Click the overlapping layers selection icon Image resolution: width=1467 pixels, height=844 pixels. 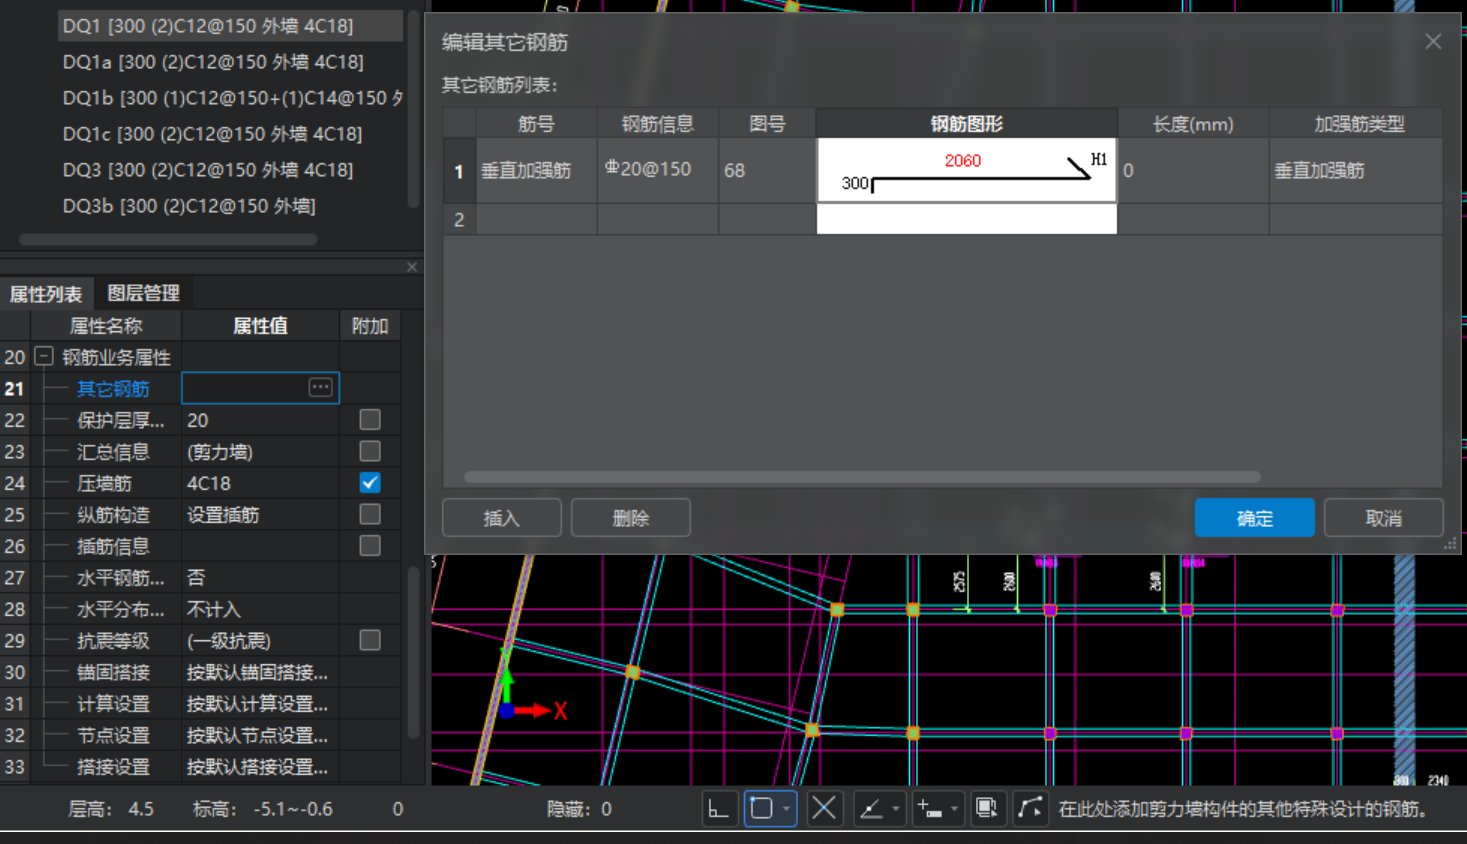click(987, 808)
